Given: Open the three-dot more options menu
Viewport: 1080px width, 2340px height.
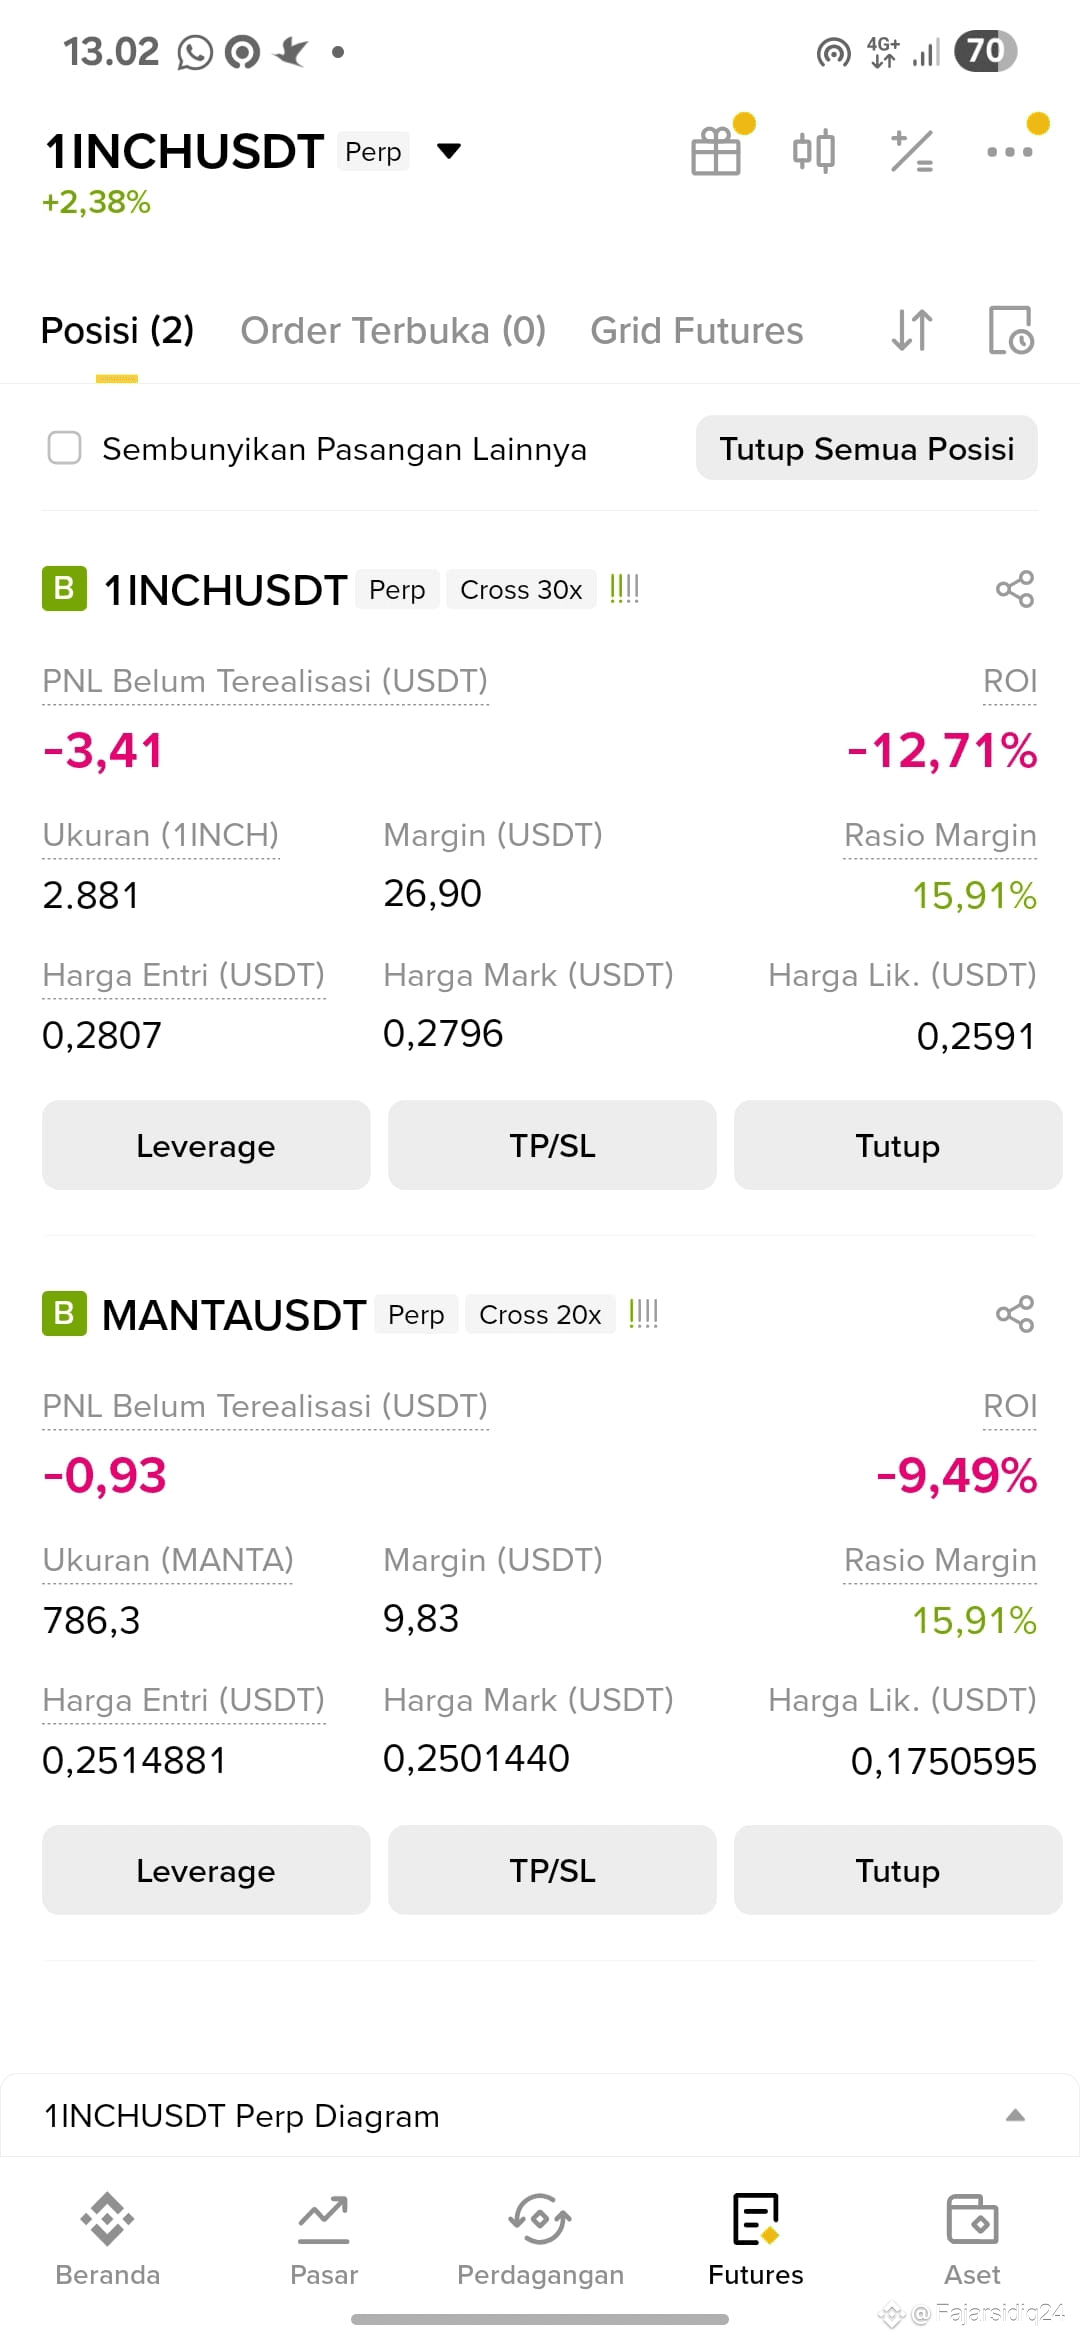Looking at the screenshot, I should pyautogui.click(x=1009, y=152).
